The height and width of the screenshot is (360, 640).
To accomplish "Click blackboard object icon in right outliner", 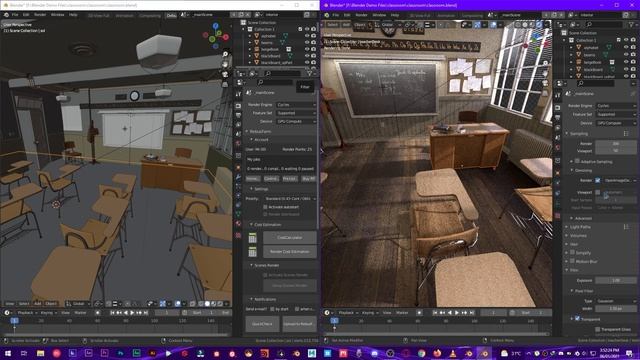I will [578, 69].
